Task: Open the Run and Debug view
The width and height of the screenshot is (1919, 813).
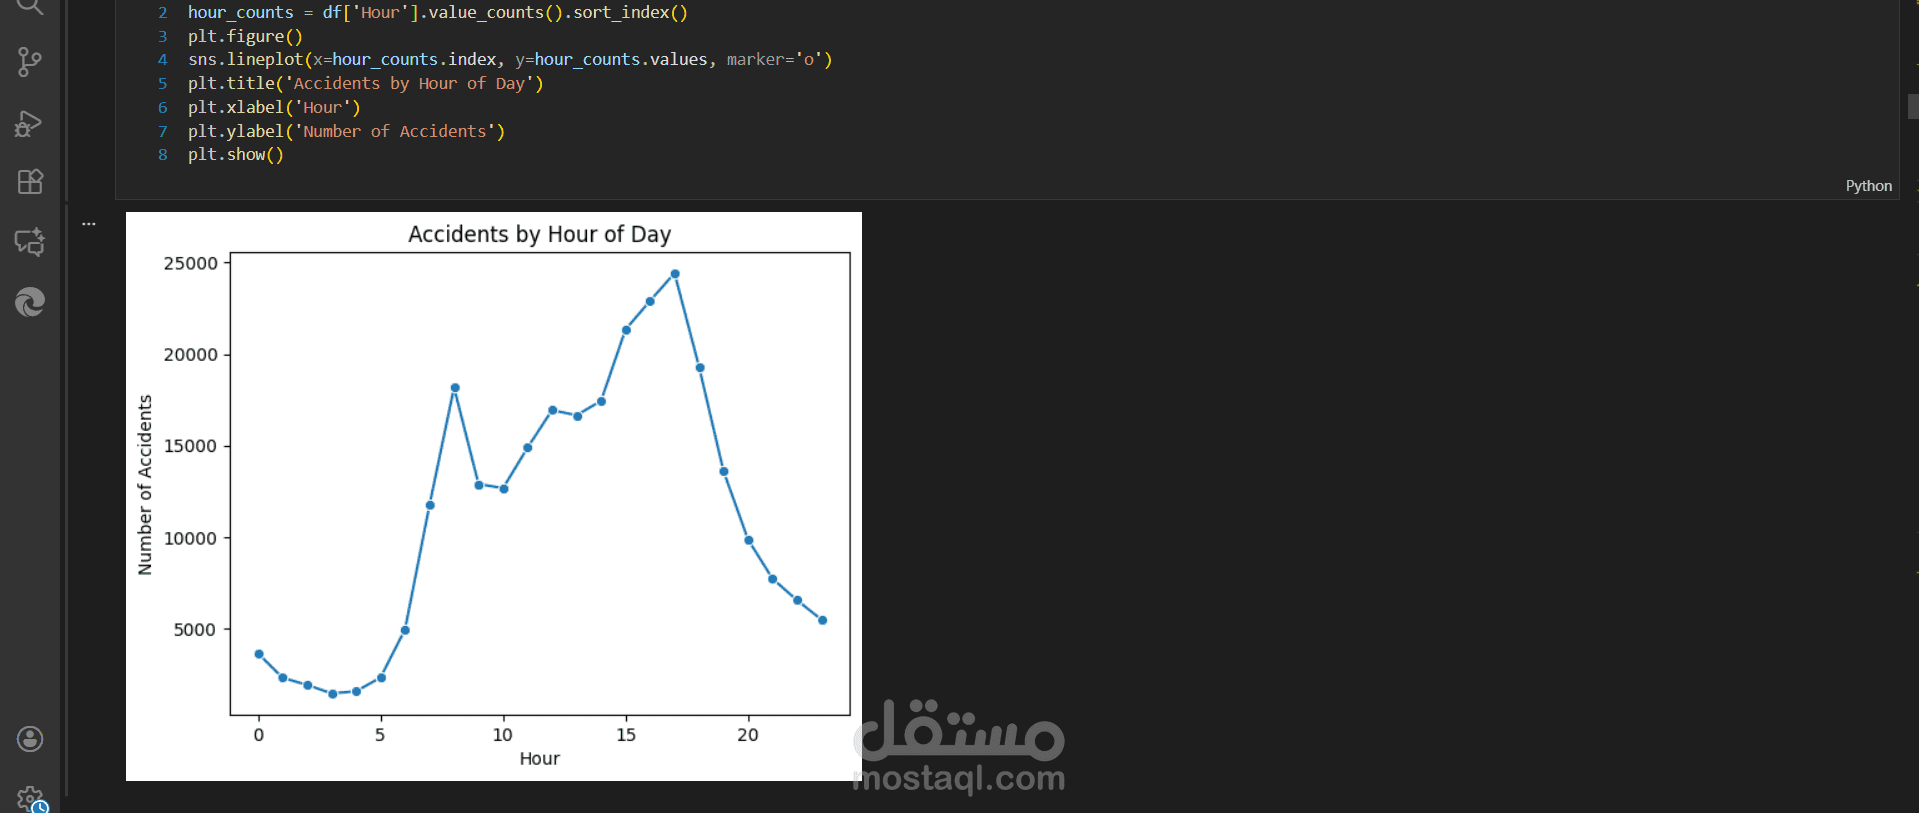Action: click(x=30, y=123)
